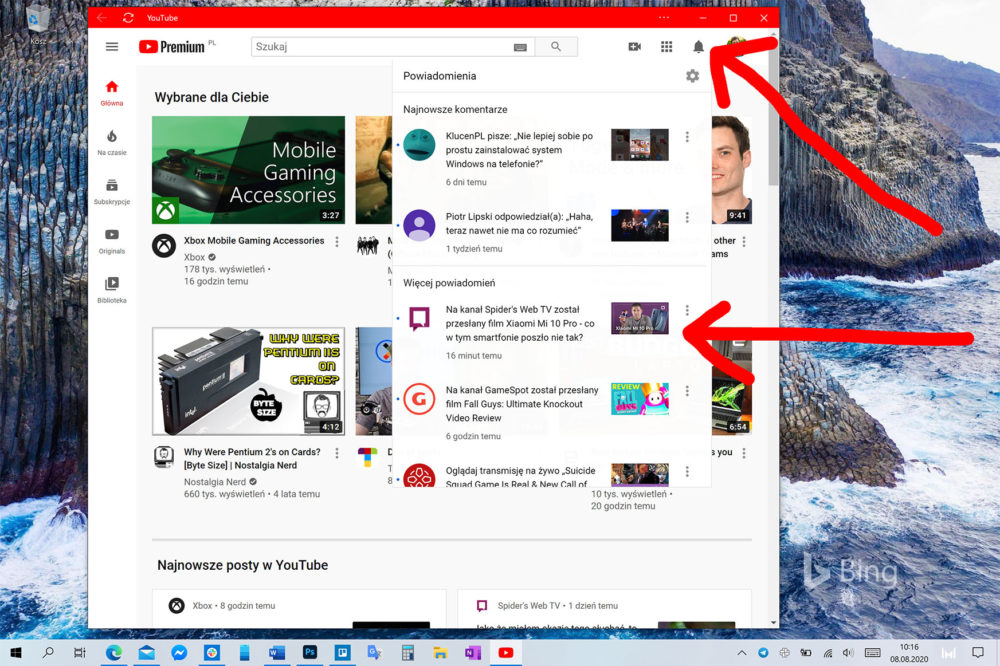Open options menu for Pentium 2's video
The width and height of the screenshot is (1000, 666).
(337, 453)
